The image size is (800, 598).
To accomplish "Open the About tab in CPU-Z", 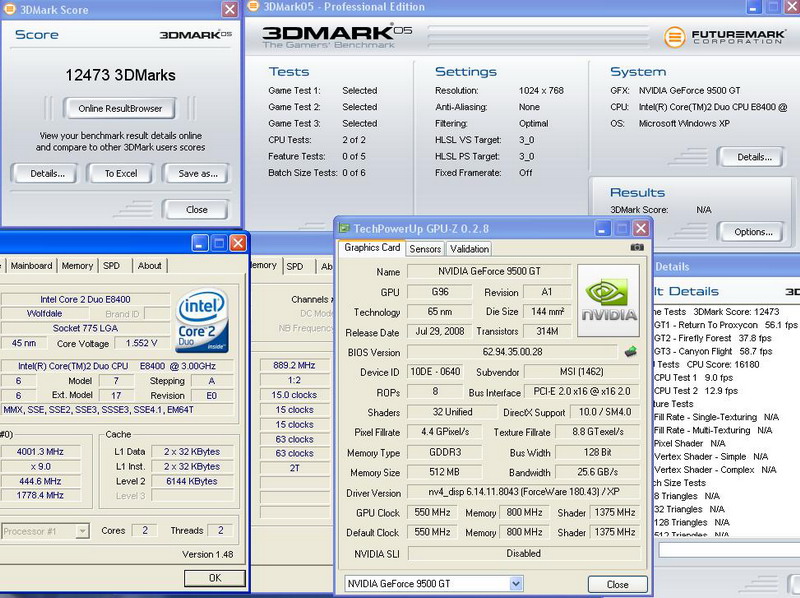I will tap(149, 266).
